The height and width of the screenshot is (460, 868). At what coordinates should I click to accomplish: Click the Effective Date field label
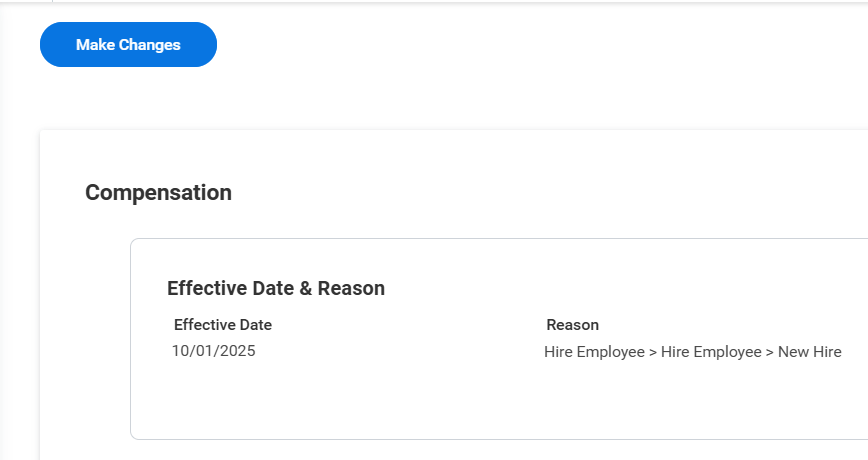[x=222, y=325]
